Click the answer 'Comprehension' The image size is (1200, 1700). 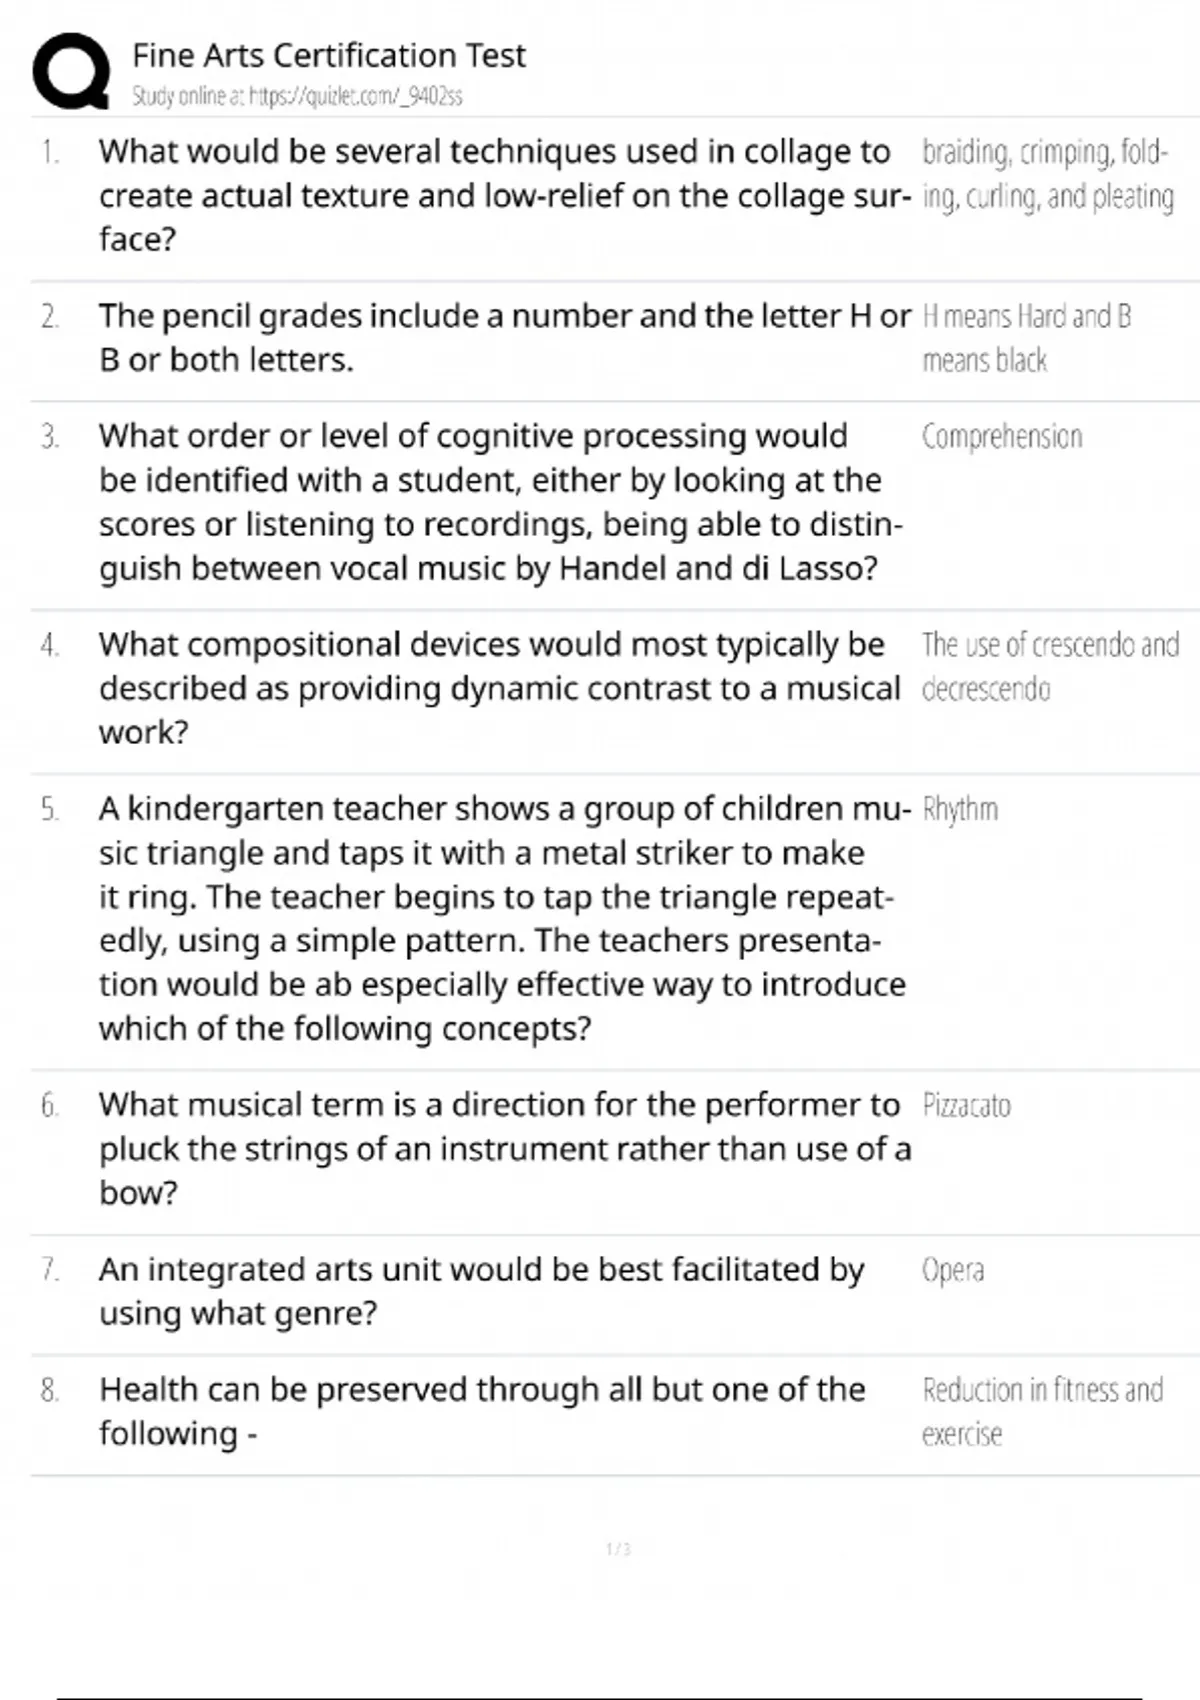[1001, 437]
